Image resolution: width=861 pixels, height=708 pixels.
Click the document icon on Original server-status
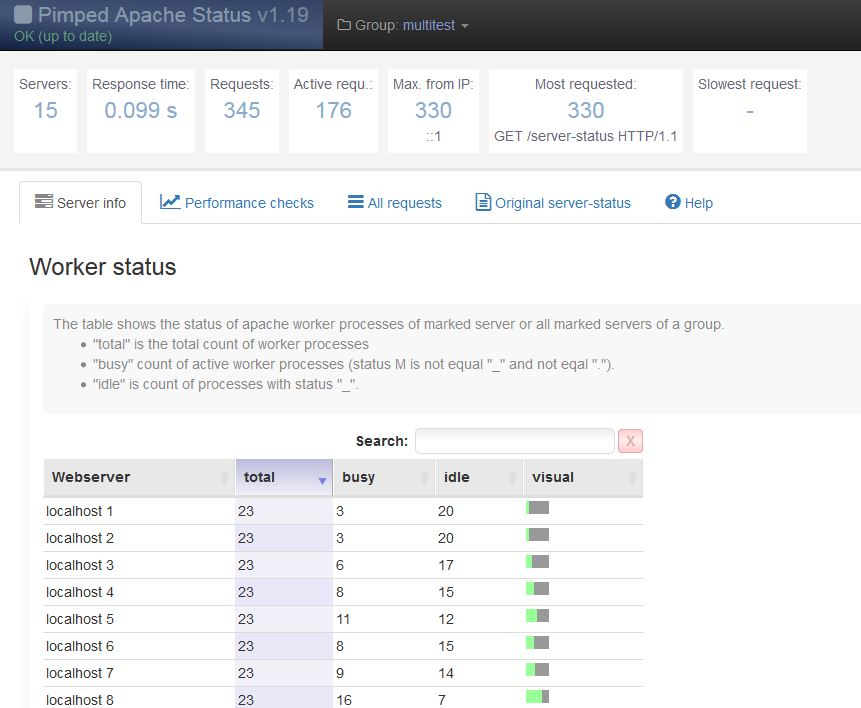coord(483,202)
